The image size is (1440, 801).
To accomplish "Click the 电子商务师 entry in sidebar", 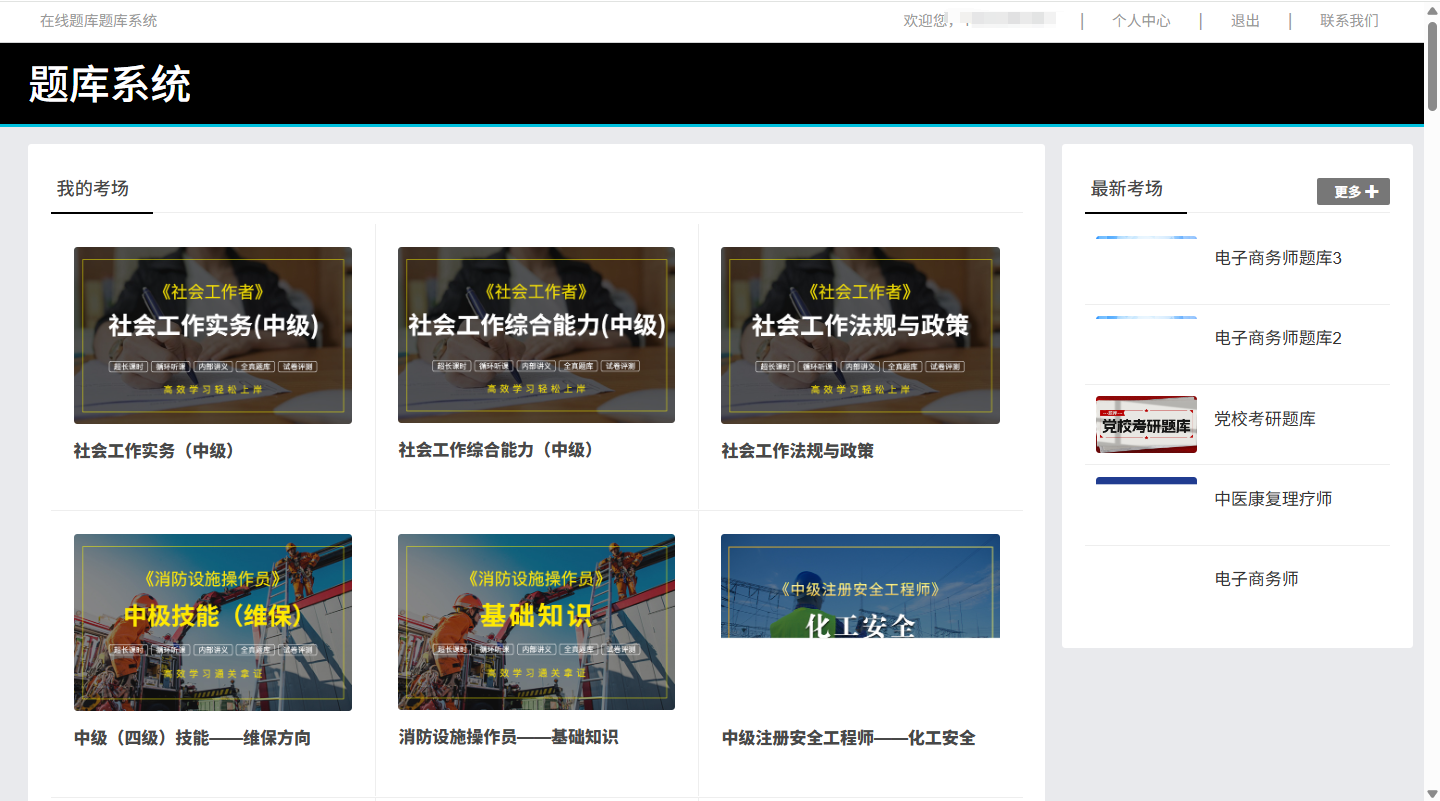I will tap(1256, 579).
